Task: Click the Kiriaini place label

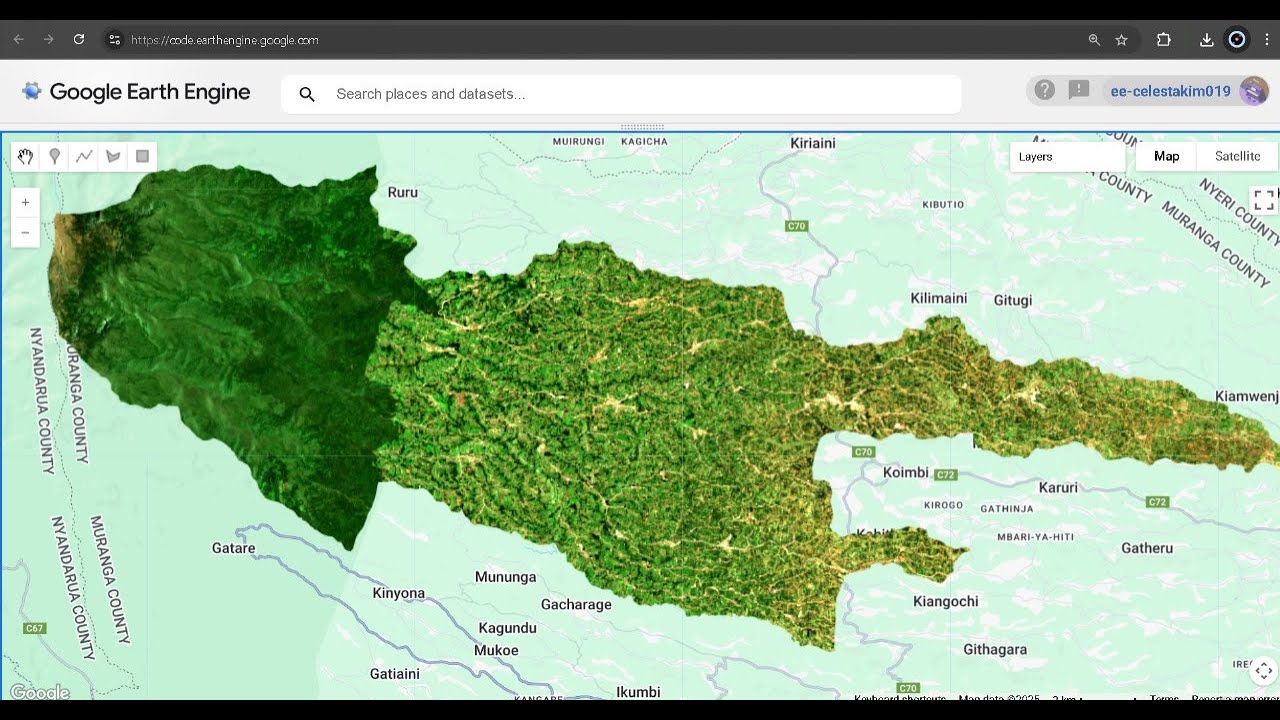Action: pos(813,143)
